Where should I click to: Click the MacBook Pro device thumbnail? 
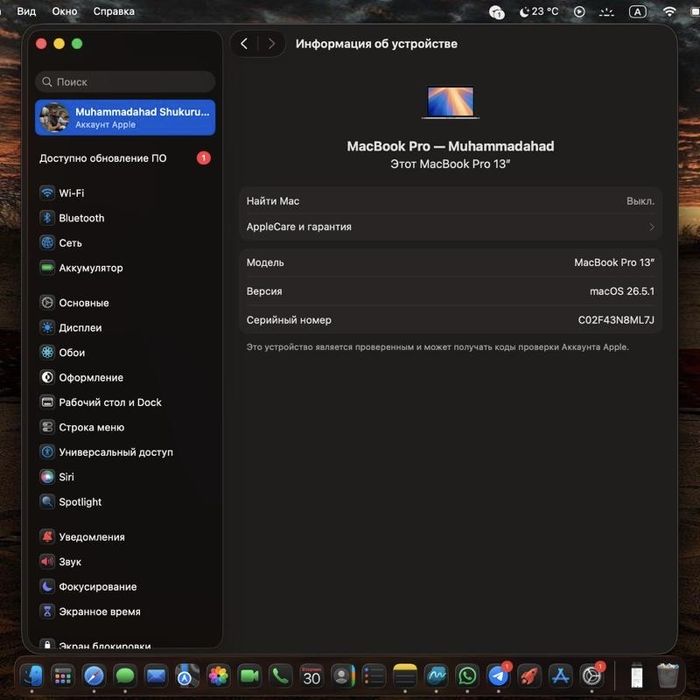[x=450, y=102]
